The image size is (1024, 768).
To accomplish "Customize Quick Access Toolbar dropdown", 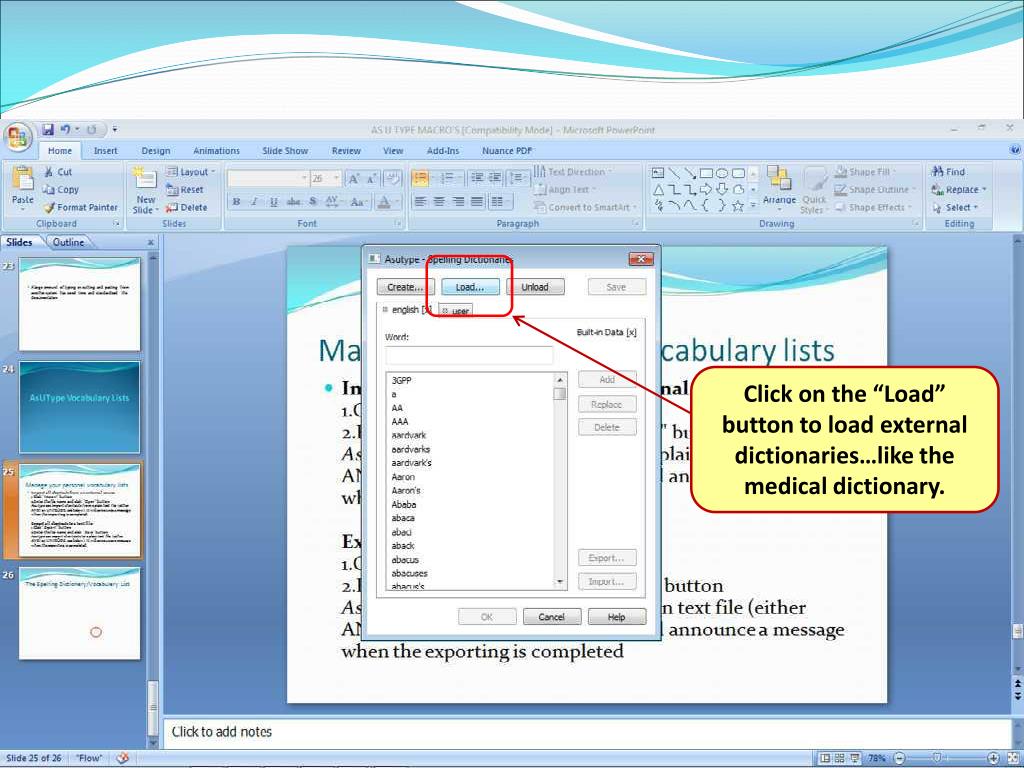I will pos(114,129).
